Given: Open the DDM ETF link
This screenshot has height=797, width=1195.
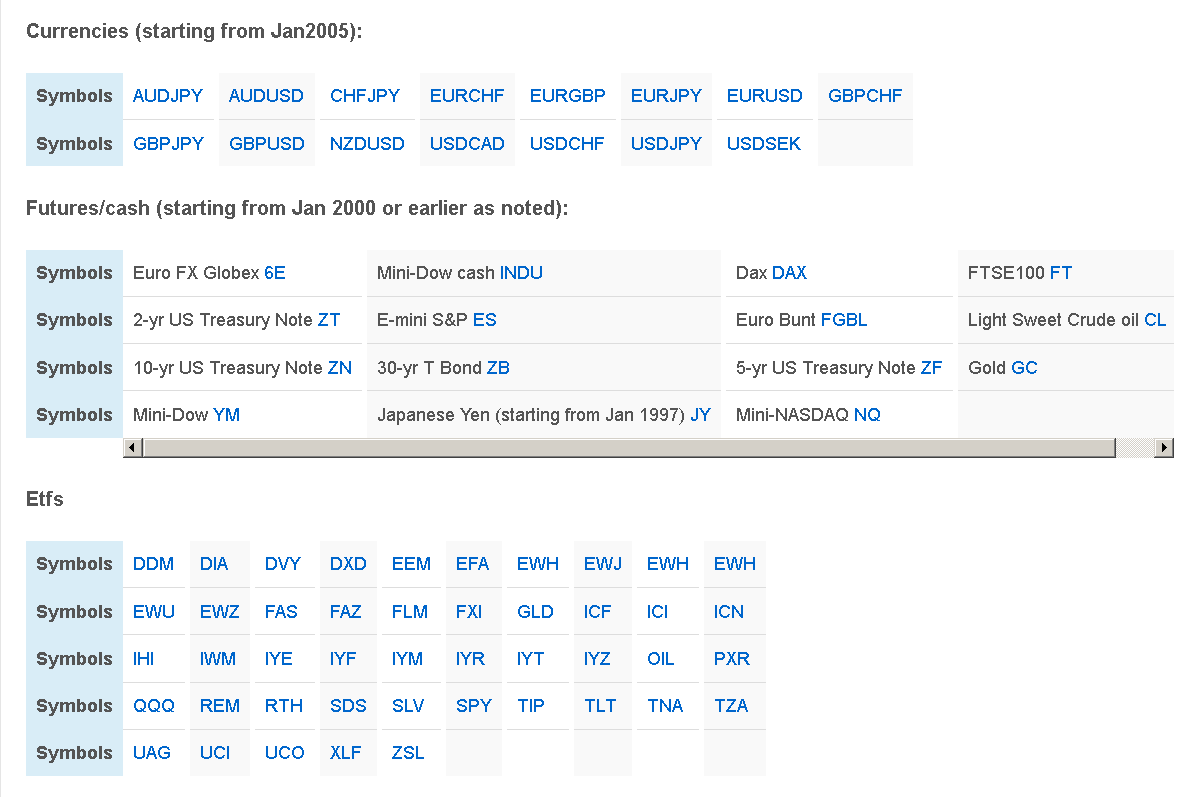Looking at the screenshot, I should click(x=153, y=565).
